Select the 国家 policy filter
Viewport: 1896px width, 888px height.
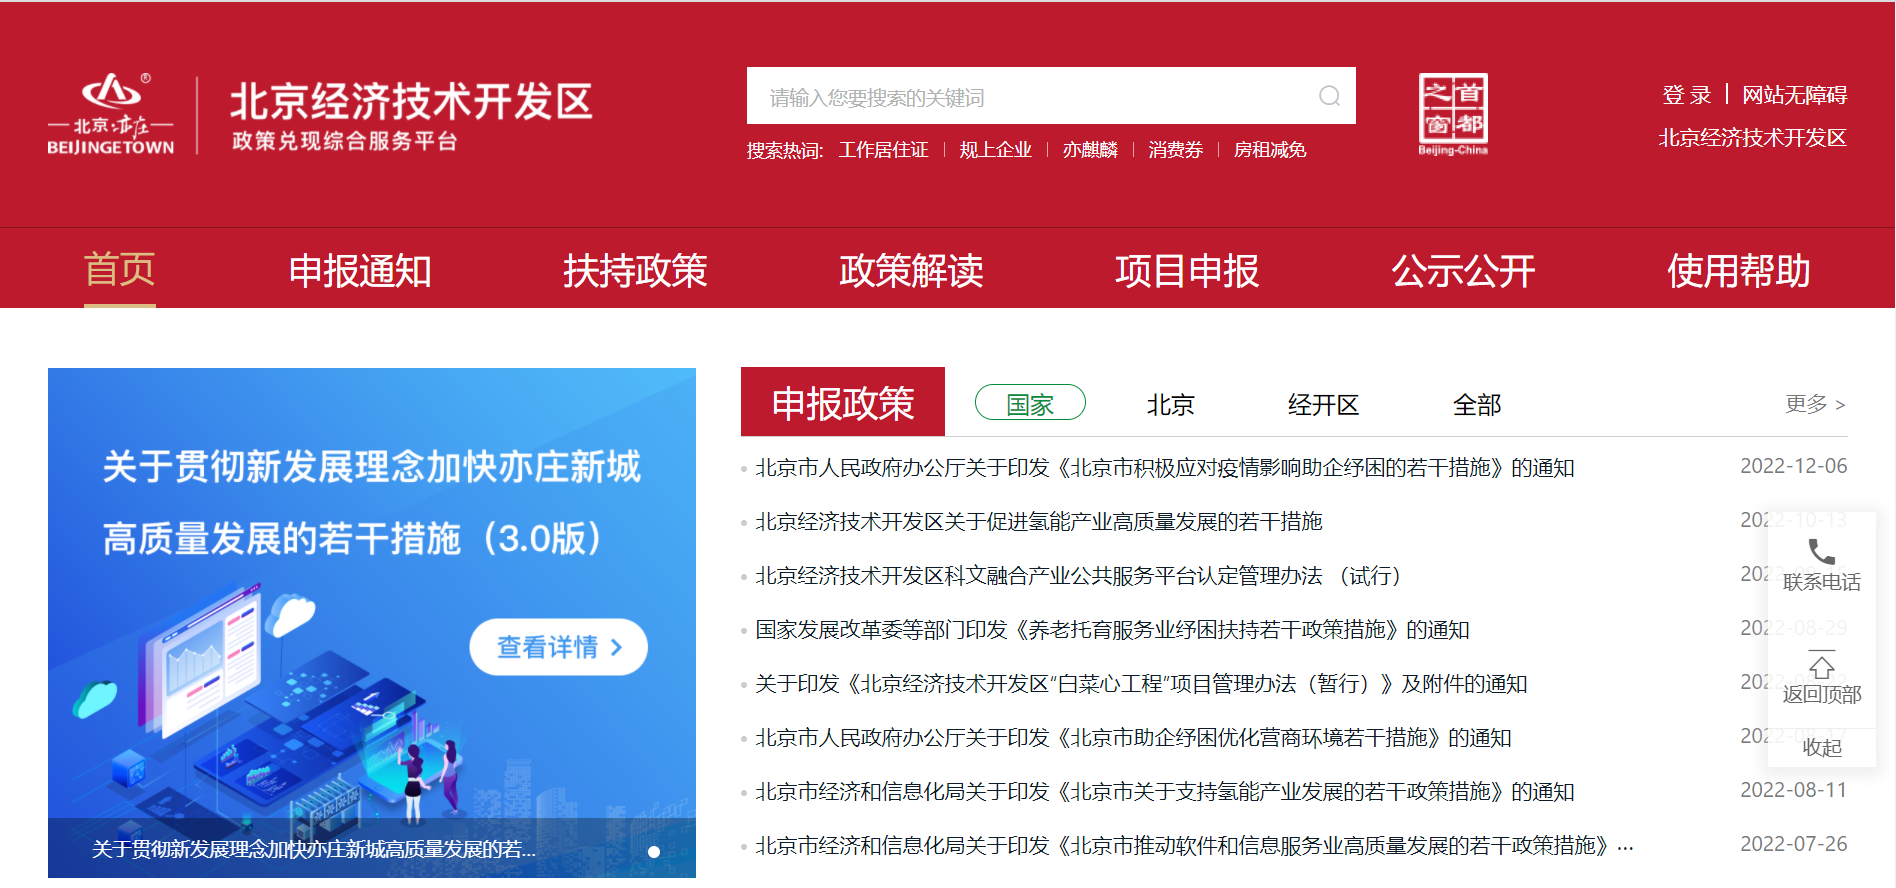point(1029,404)
